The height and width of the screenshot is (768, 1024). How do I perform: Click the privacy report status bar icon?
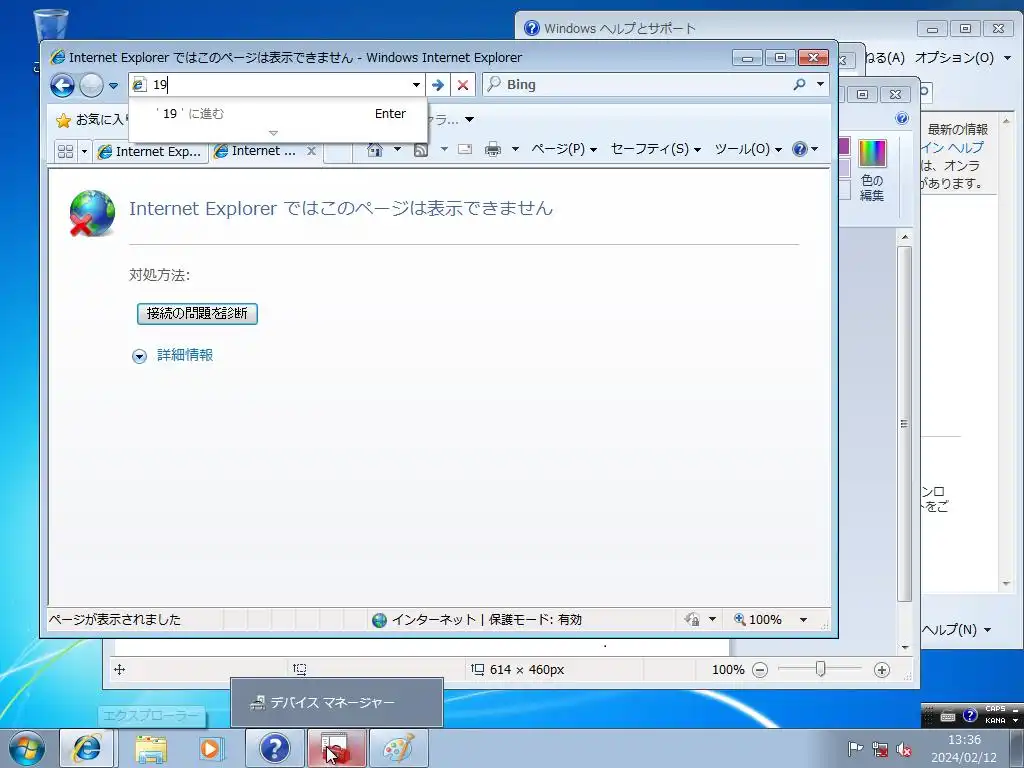click(x=692, y=619)
